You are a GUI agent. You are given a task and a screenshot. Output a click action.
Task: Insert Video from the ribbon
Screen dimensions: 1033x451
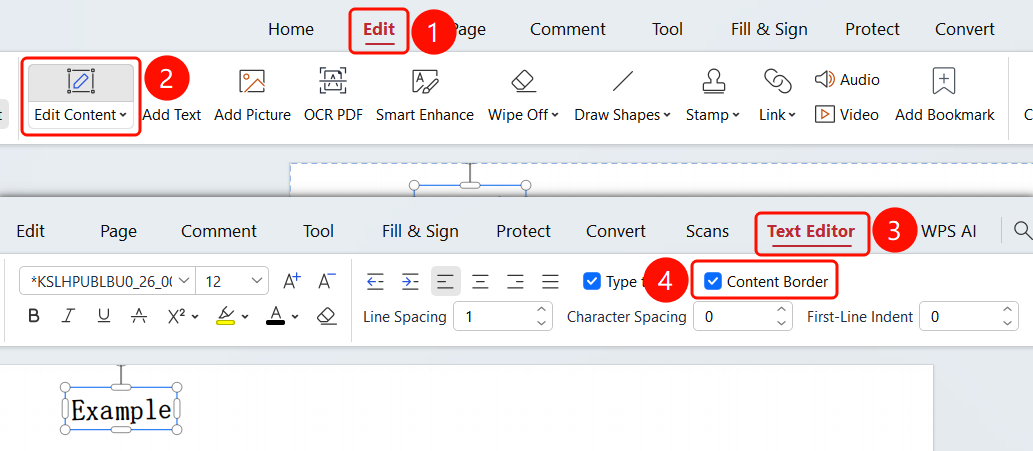tap(847, 115)
